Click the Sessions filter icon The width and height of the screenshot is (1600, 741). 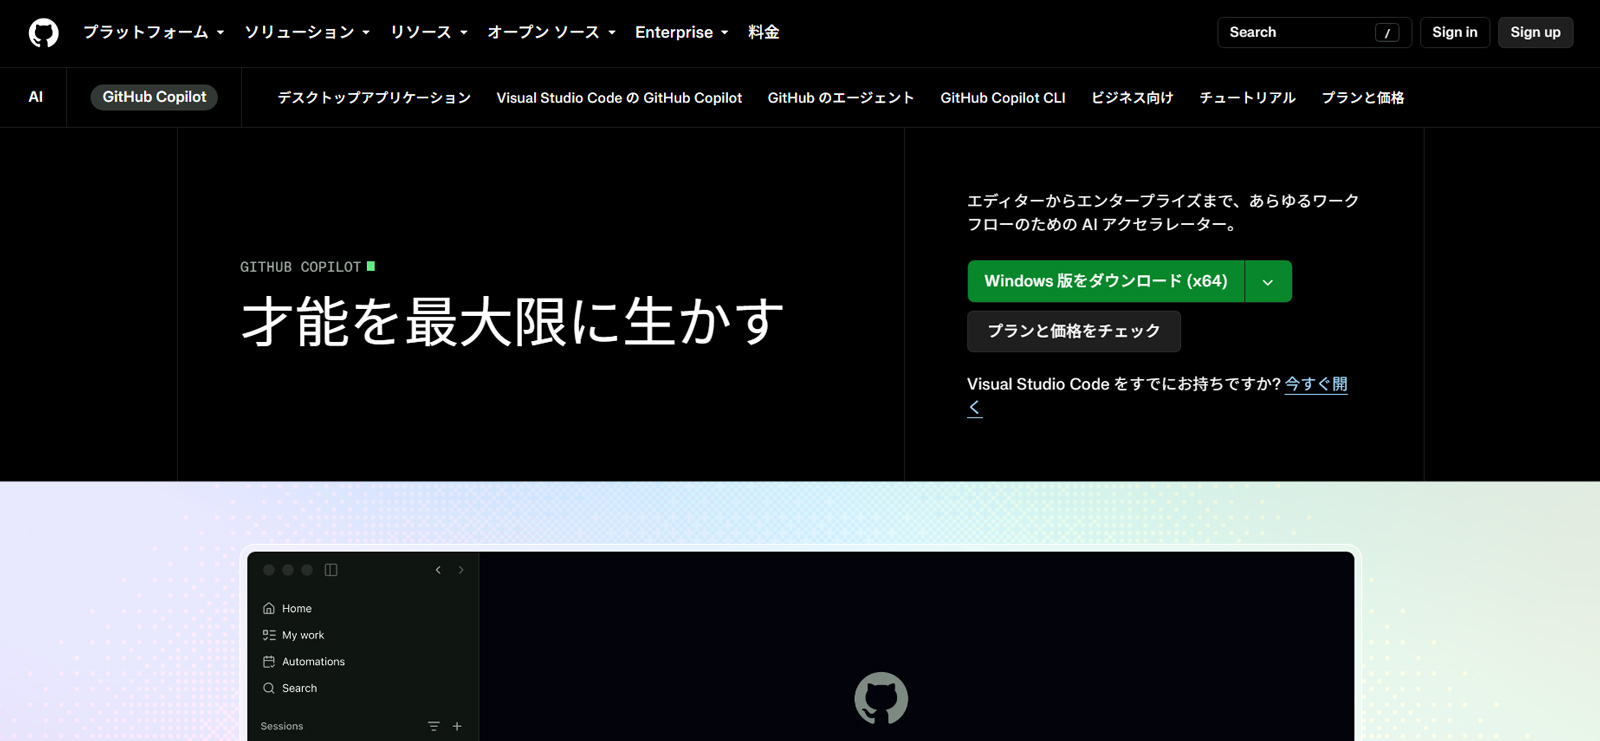click(434, 726)
